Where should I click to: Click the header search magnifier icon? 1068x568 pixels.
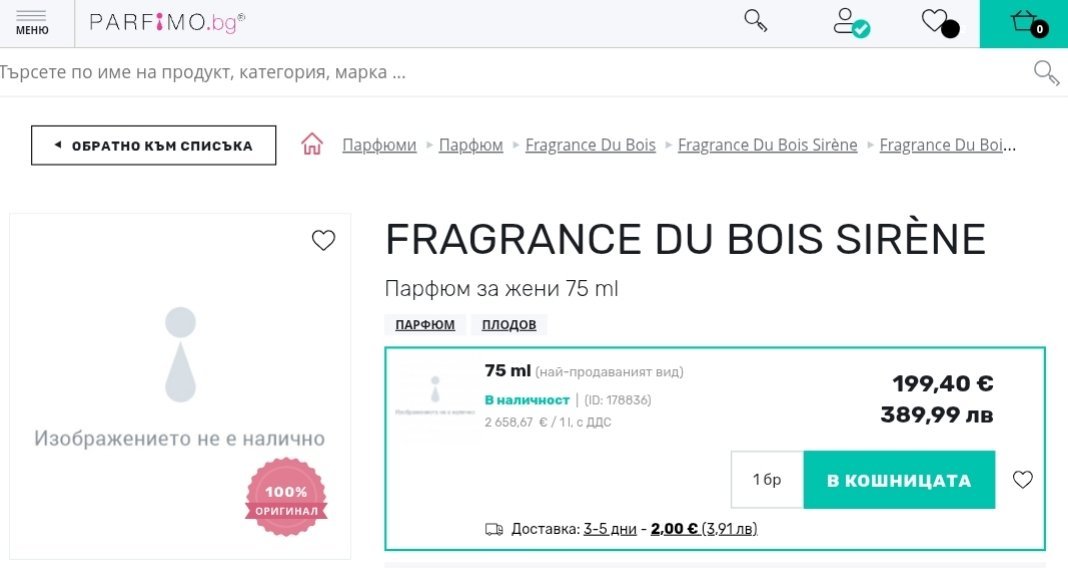(x=756, y=21)
